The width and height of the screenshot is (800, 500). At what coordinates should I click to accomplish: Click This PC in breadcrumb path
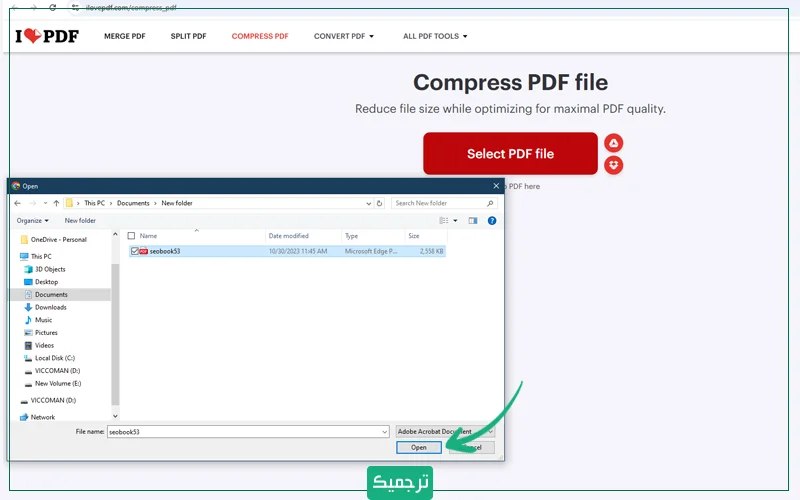(x=94, y=203)
